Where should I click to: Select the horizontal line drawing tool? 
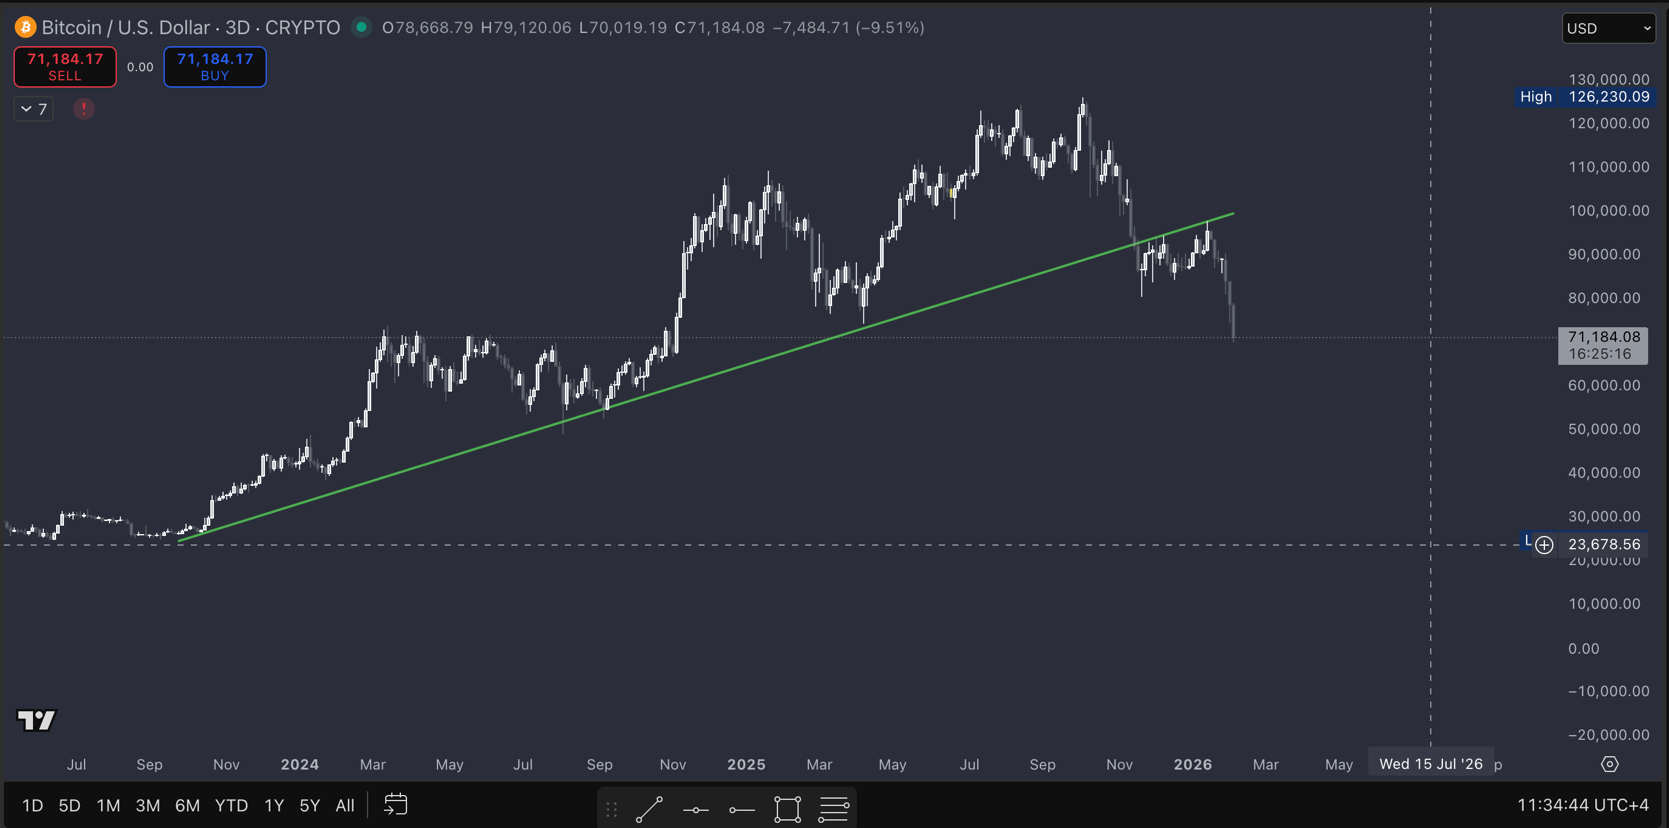coord(696,809)
